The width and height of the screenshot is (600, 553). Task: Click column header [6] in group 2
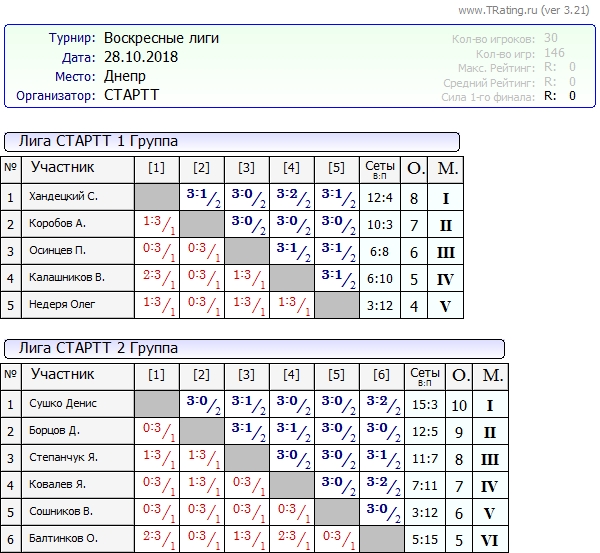[x=381, y=375]
